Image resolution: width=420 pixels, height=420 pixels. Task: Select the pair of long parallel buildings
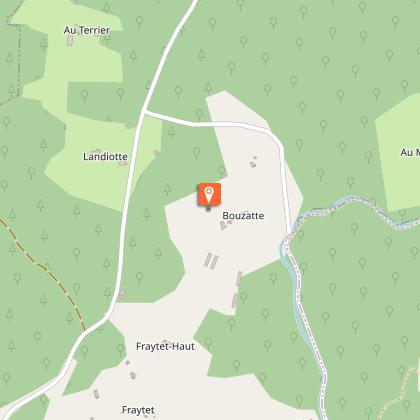click(x=211, y=261)
